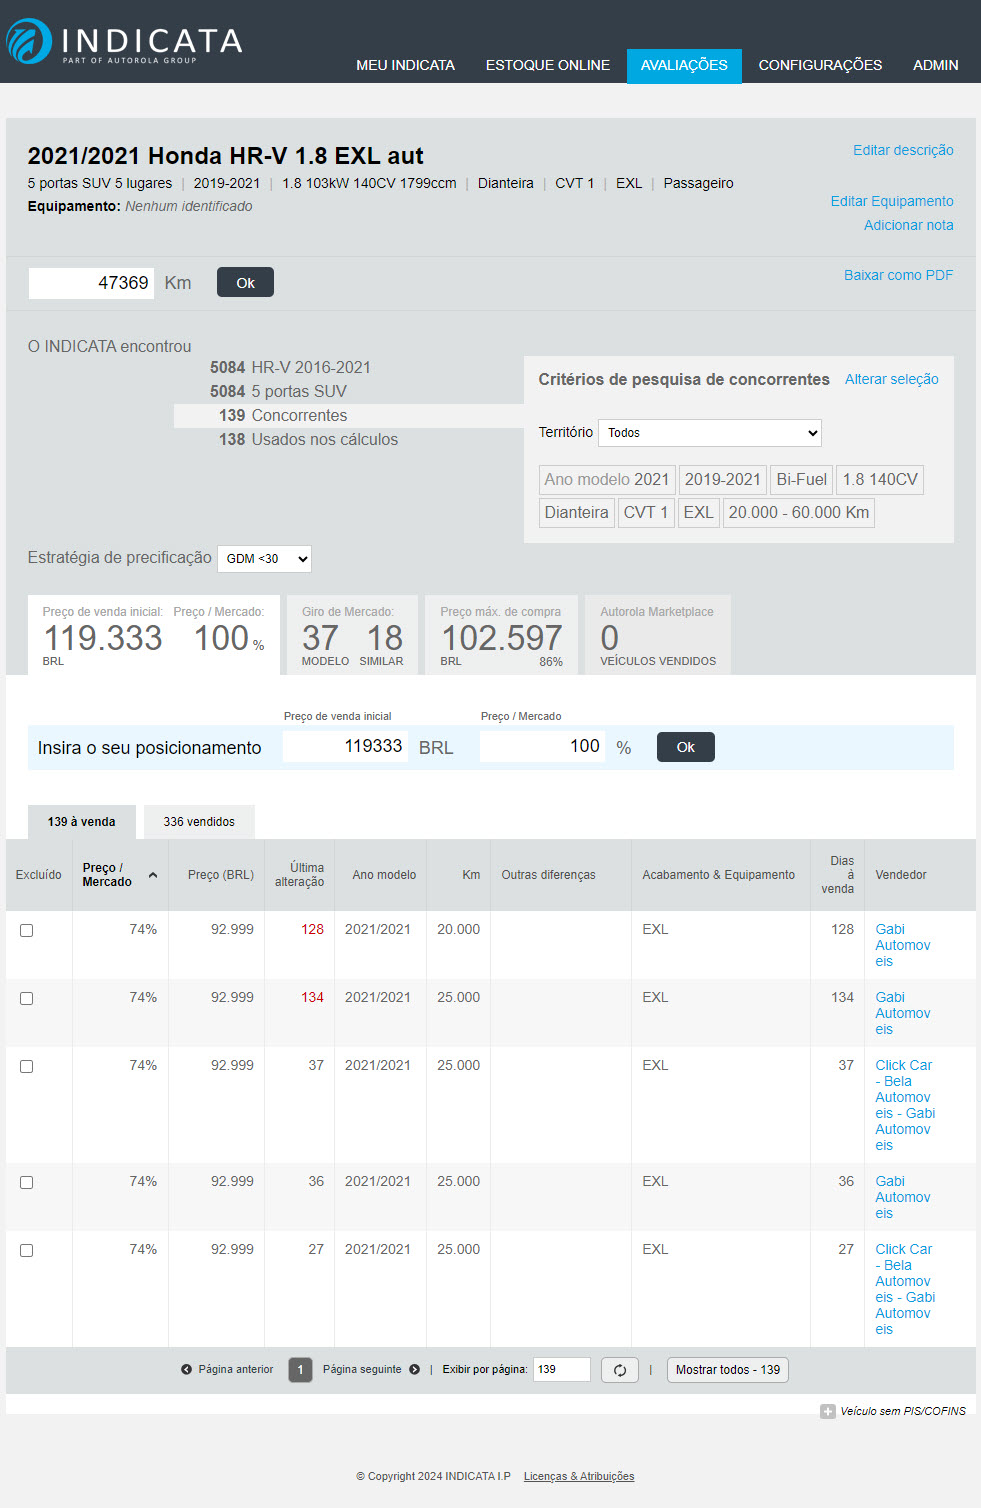Check the exclude box for last row listing
This screenshot has width=981, height=1508.
[27, 1251]
